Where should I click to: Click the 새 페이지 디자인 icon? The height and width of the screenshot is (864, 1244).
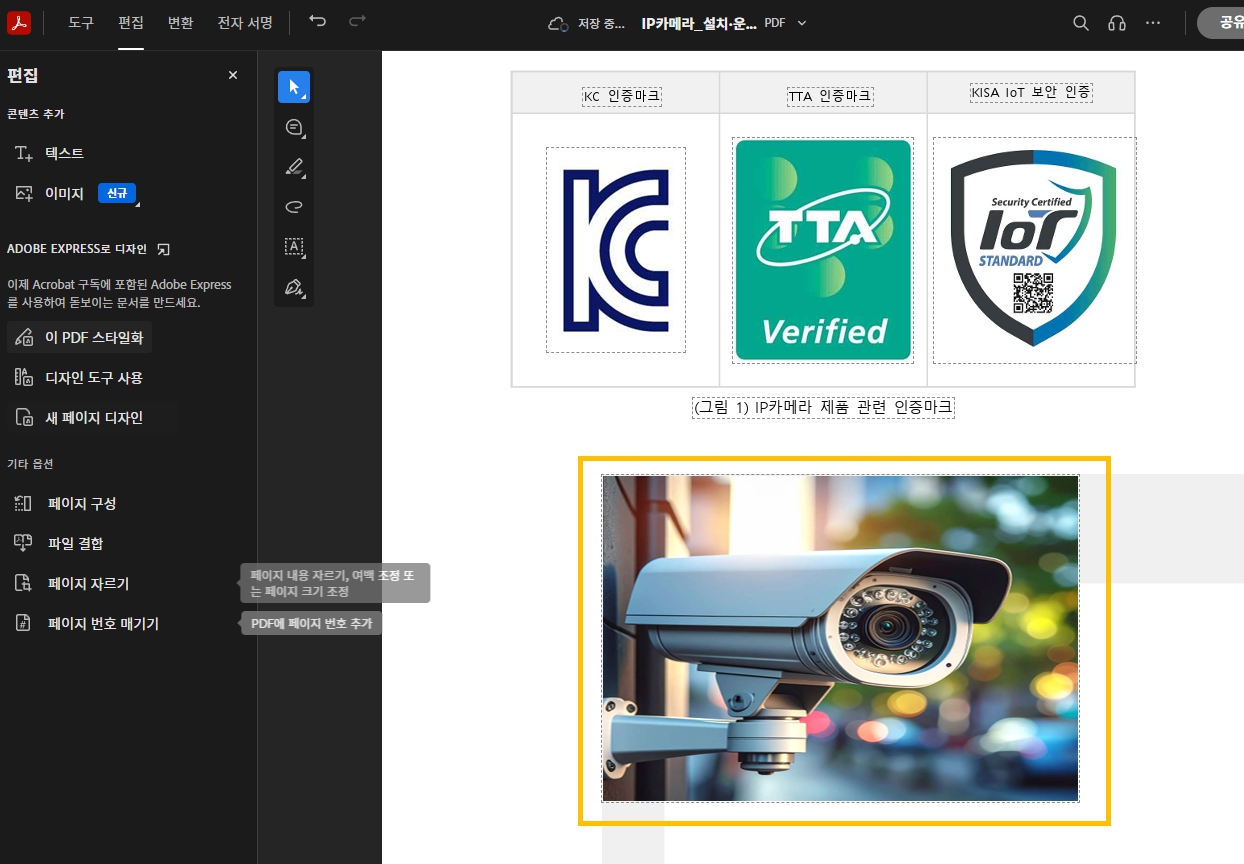click(x=24, y=418)
